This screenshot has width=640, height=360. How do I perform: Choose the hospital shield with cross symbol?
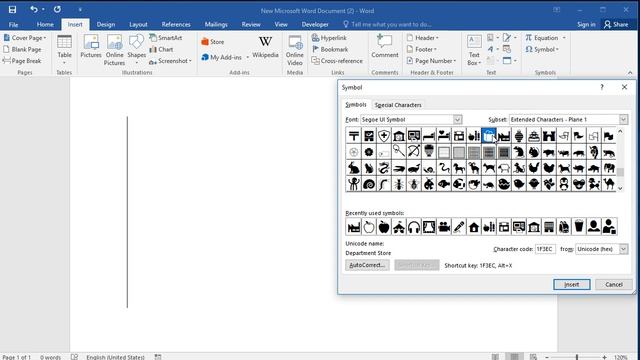pos(384,136)
